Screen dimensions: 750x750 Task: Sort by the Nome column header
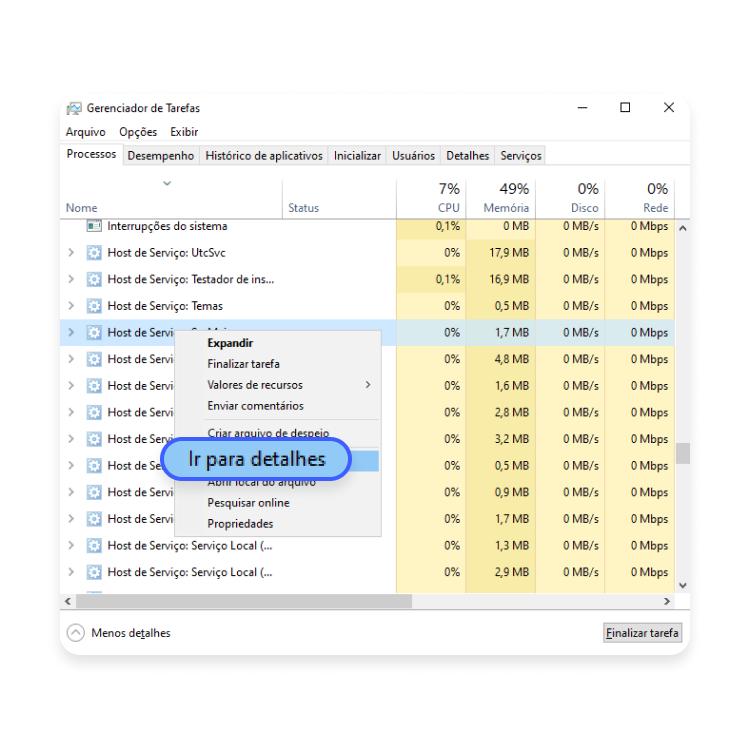[x=171, y=198]
